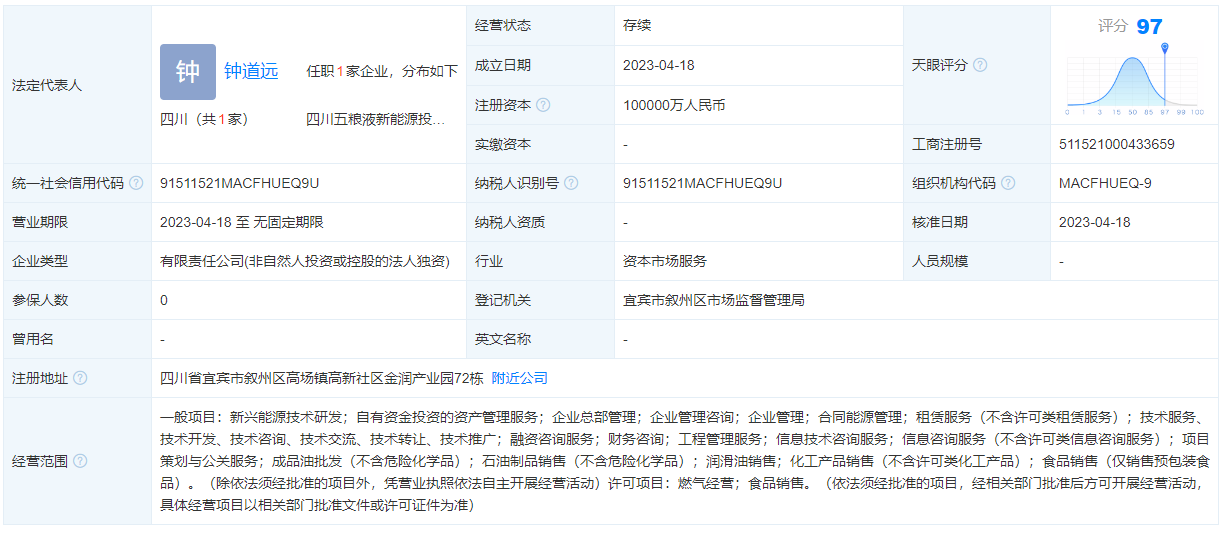The width and height of the screenshot is (1226, 535).
Task: Click the score distribution curve chart
Action: click(x=1132, y=82)
